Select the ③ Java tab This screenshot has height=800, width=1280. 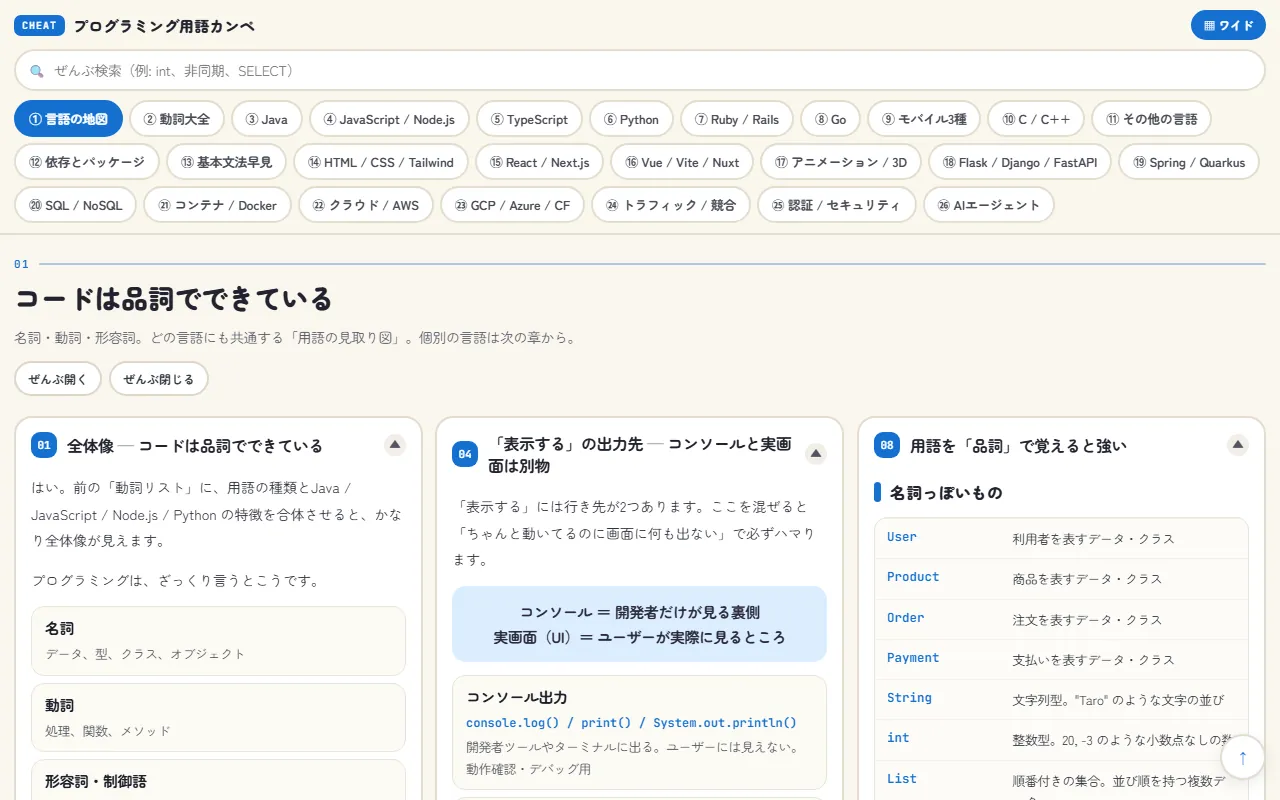point(267,119)
